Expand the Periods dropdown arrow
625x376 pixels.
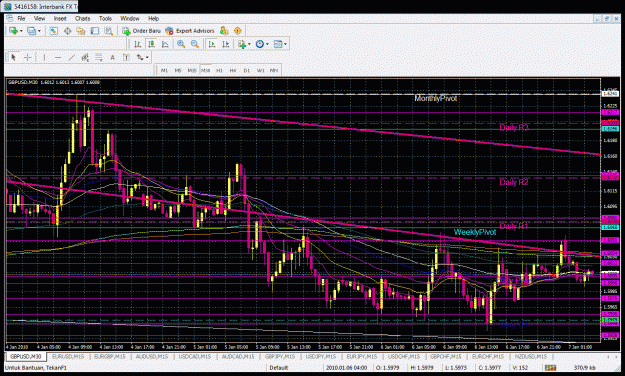point(267,44)
